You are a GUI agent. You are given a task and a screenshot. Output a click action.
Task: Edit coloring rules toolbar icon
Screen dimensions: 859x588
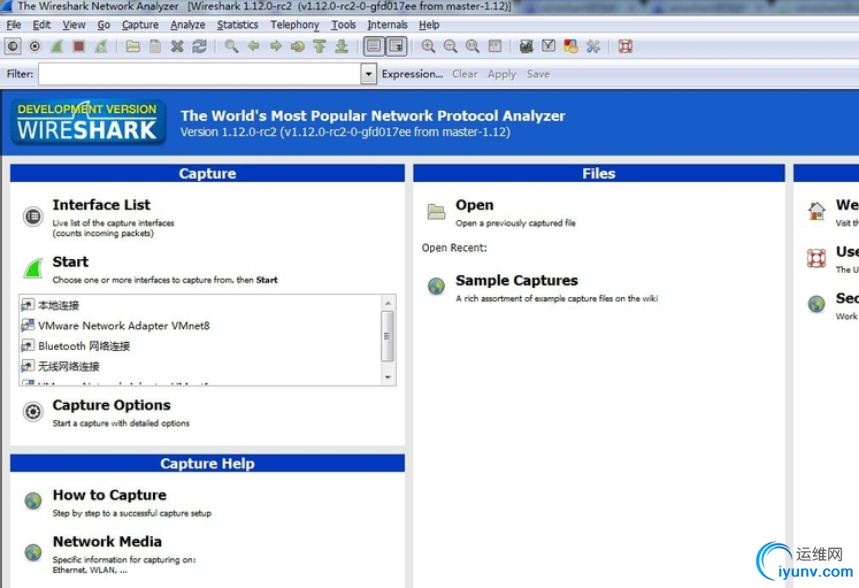coord(570,47)
